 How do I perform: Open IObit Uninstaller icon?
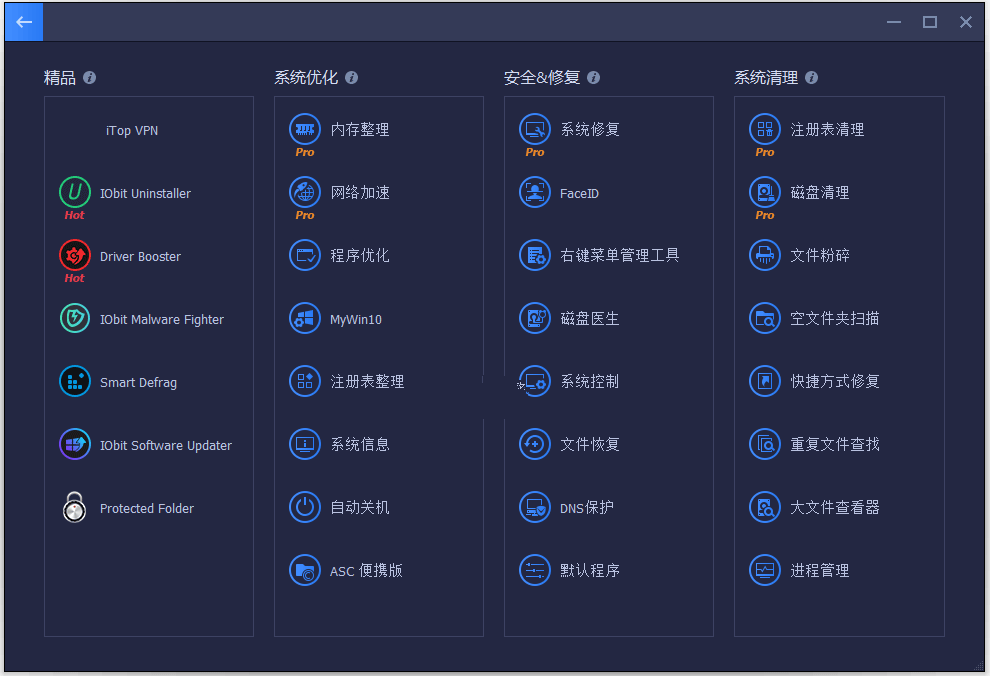tap(75, 192)
